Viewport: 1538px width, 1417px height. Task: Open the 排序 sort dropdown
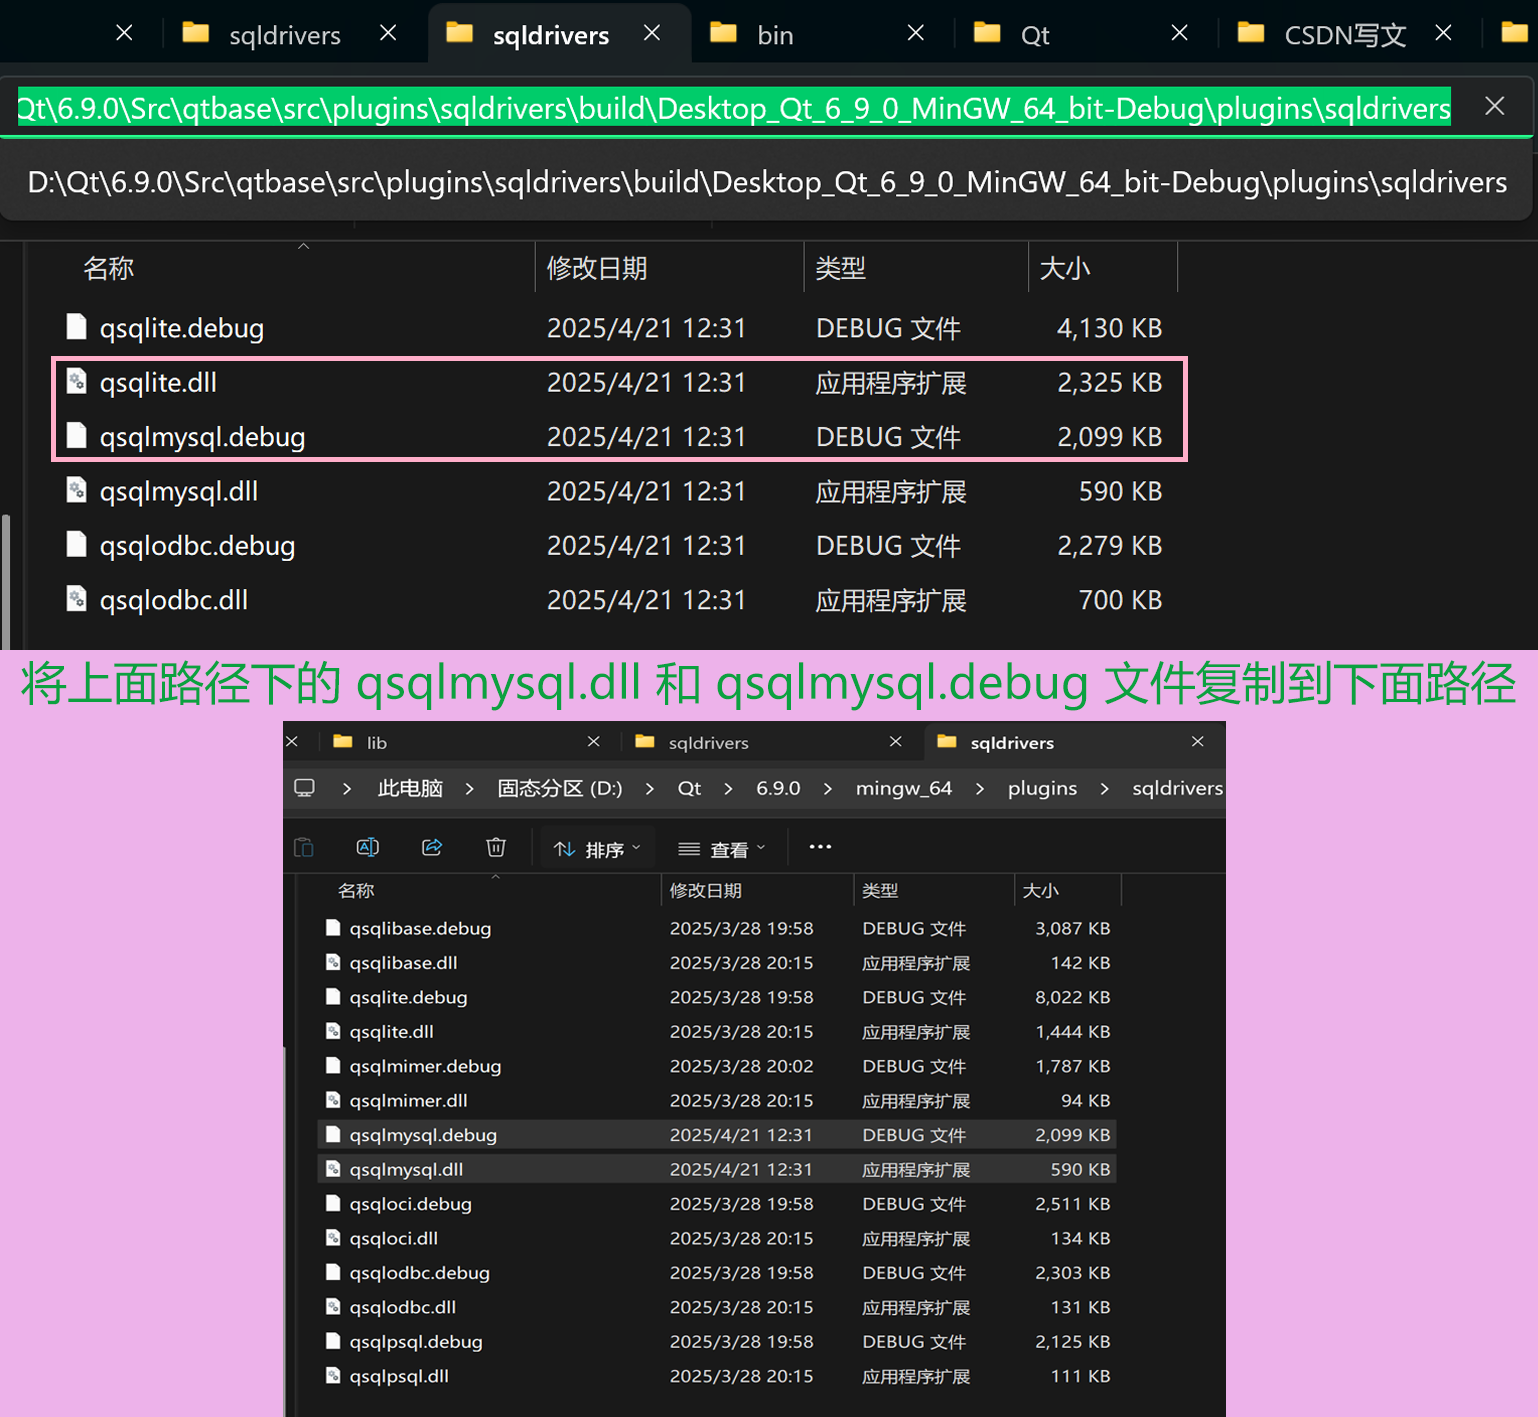tap(596, 847)
